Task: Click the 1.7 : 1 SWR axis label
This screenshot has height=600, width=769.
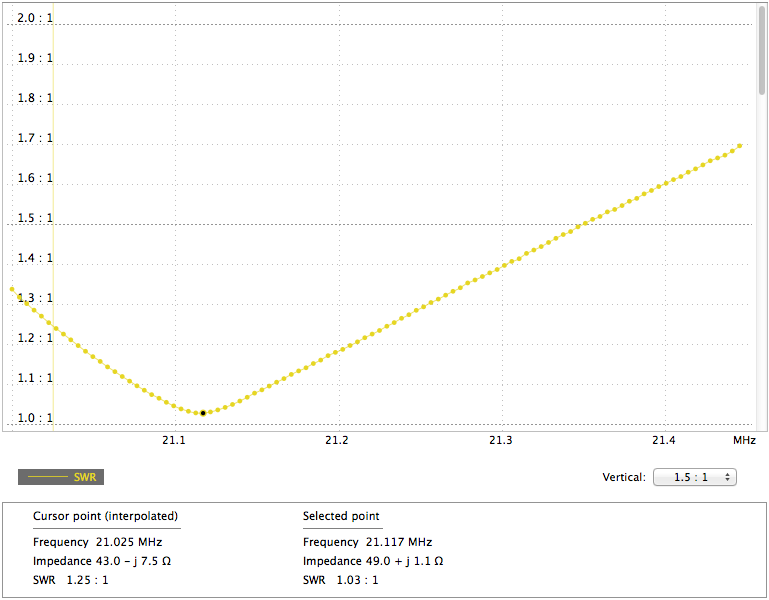Action: [x=35, y=138]
